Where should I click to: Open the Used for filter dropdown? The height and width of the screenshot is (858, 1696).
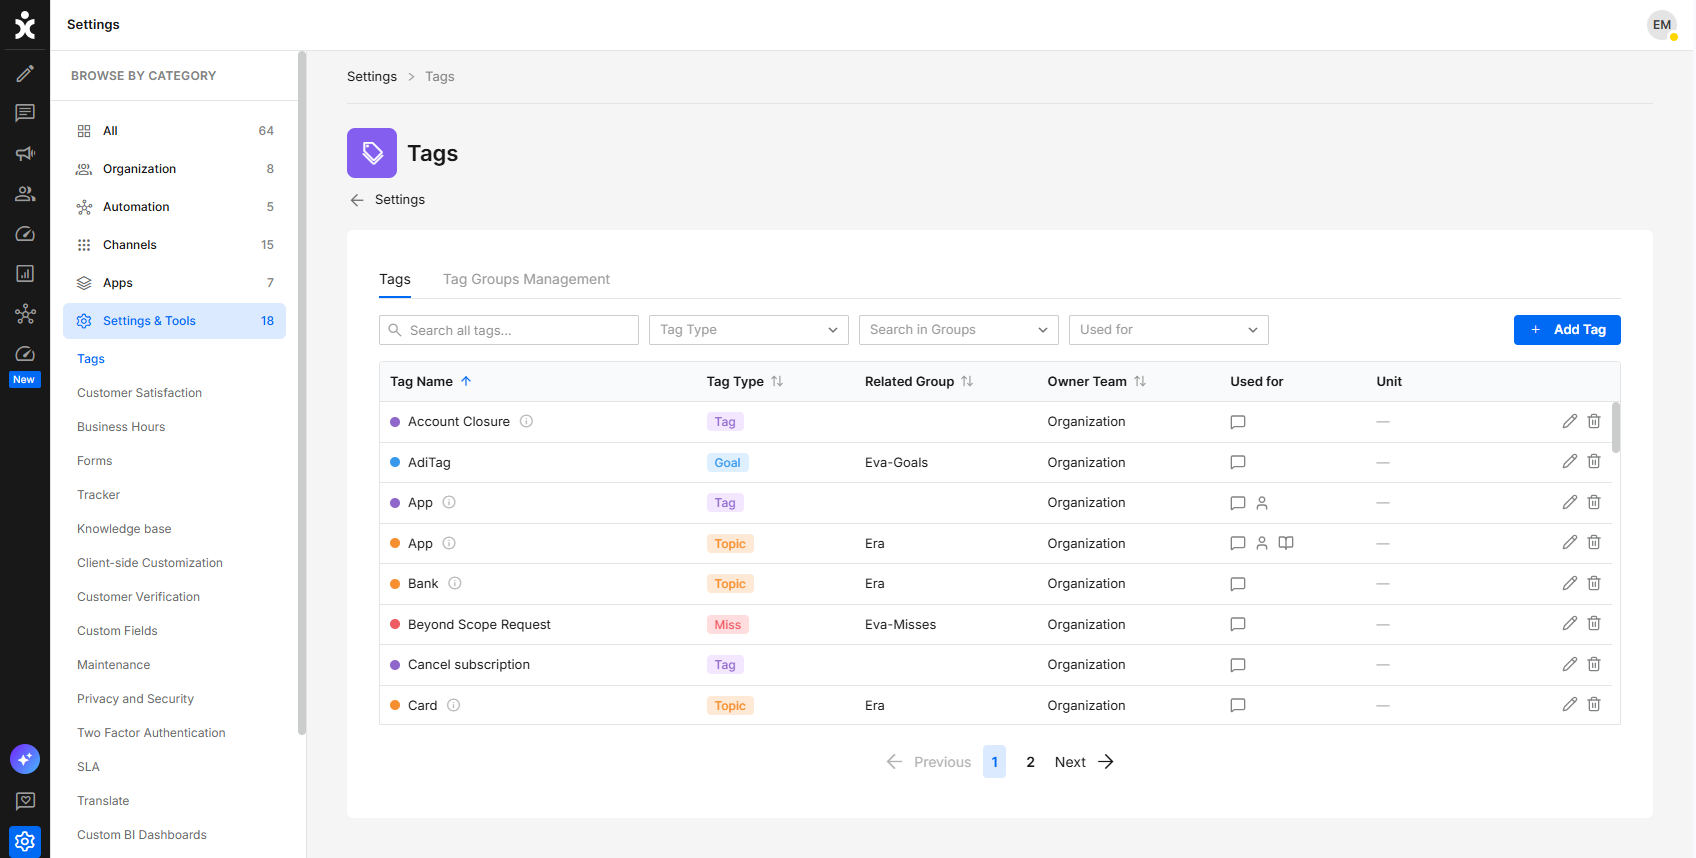pyautogui.click(x=1169, y=330)
